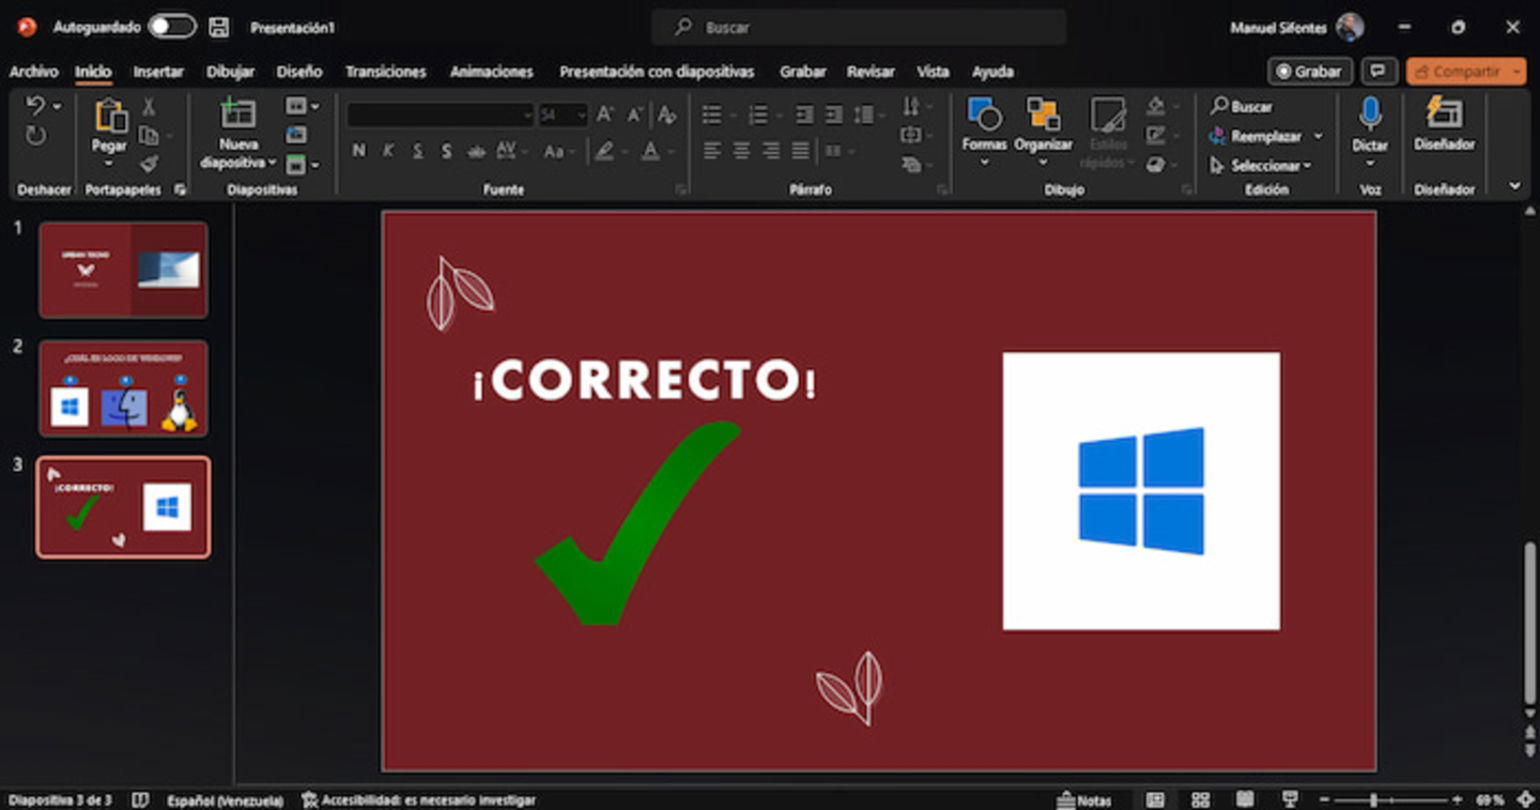Increase font size with the larger A icon

pos(605,115)
